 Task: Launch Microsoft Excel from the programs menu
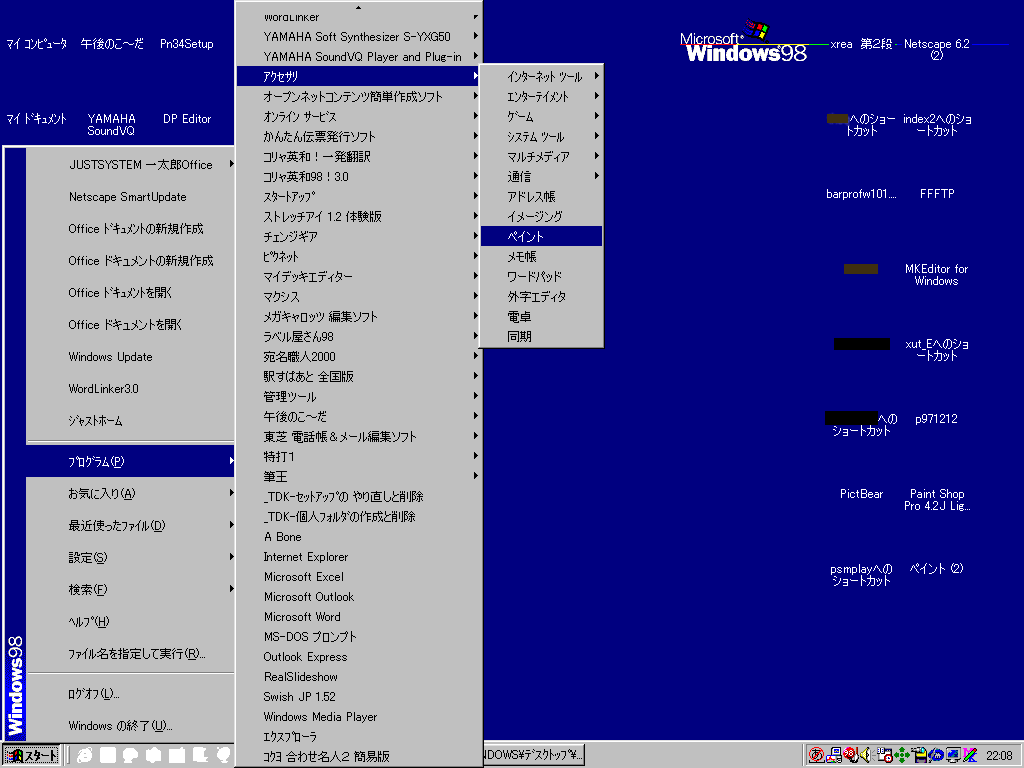point(359,577)
